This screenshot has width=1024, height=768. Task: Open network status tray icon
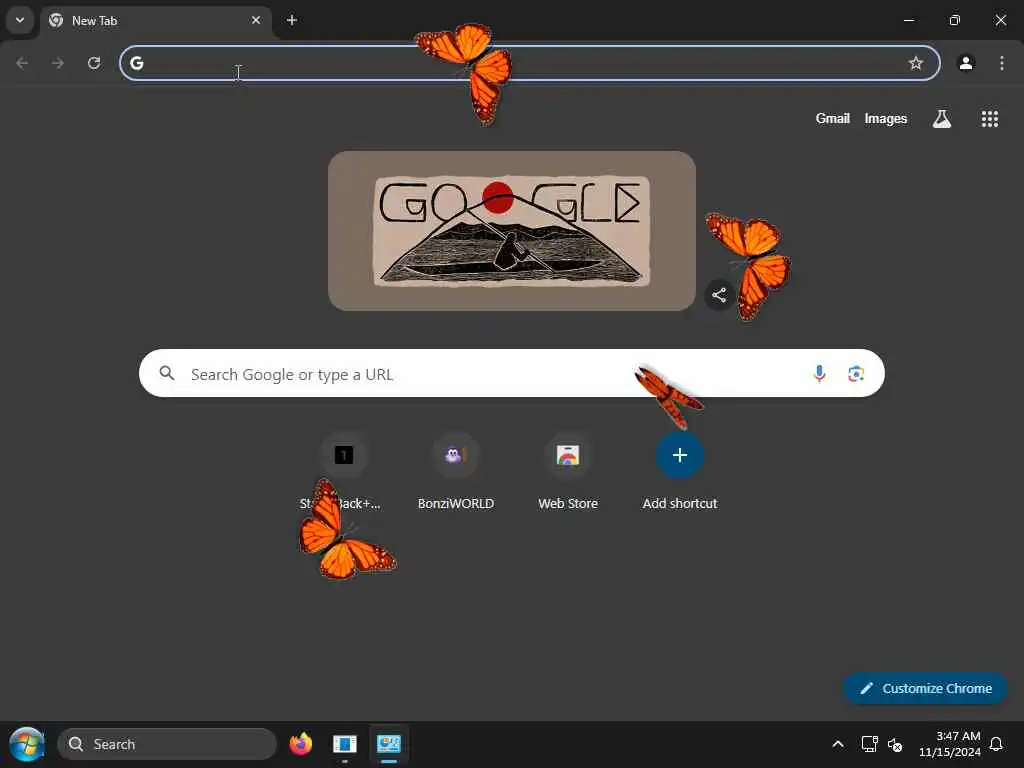click(869, 744)
